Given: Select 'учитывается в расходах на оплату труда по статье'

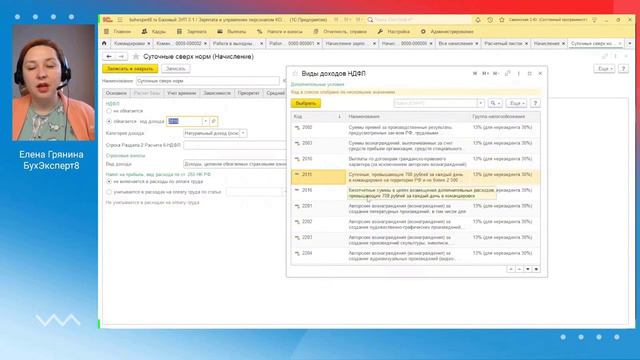Looking at the screenshot, I should coord(109,192).
